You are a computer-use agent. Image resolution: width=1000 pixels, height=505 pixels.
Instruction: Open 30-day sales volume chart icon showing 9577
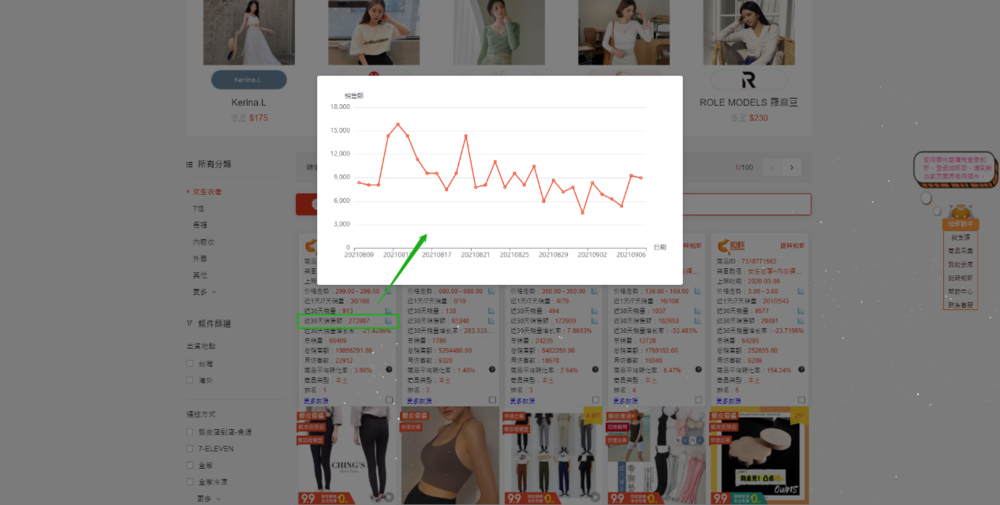801,311
